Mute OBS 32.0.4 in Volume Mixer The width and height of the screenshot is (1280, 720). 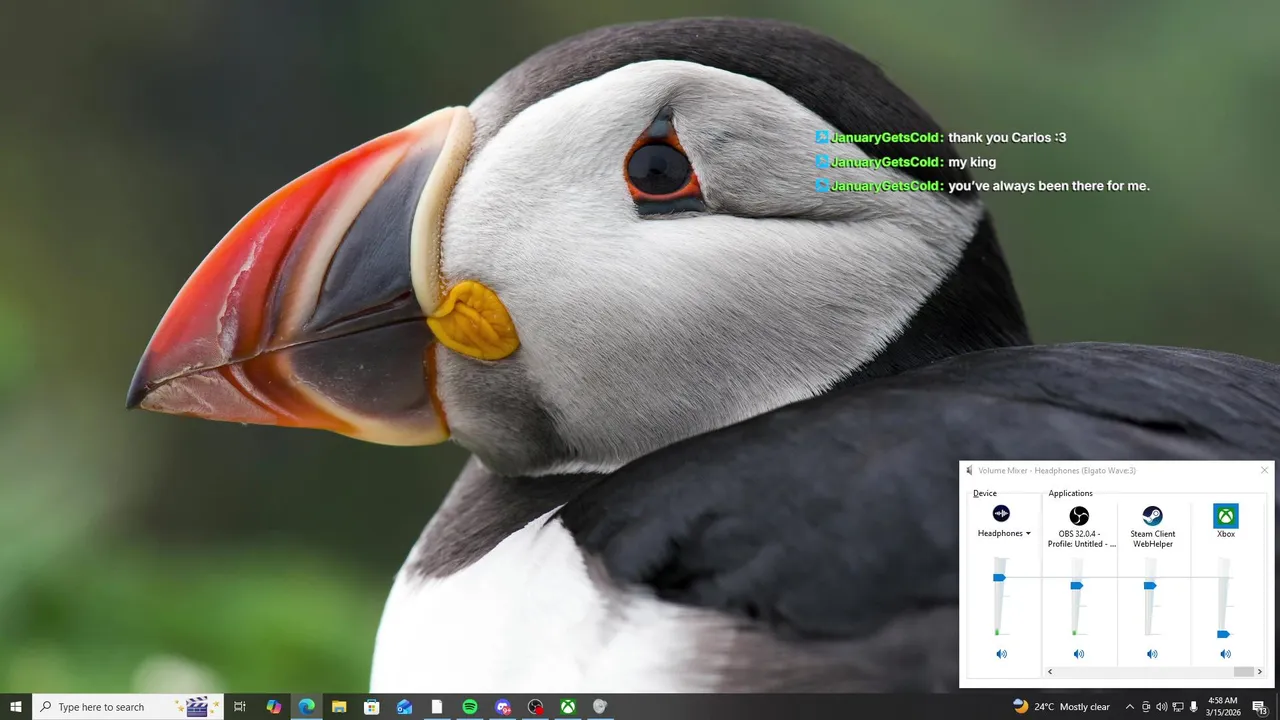pyautogui.click(x=1079, y=654)
